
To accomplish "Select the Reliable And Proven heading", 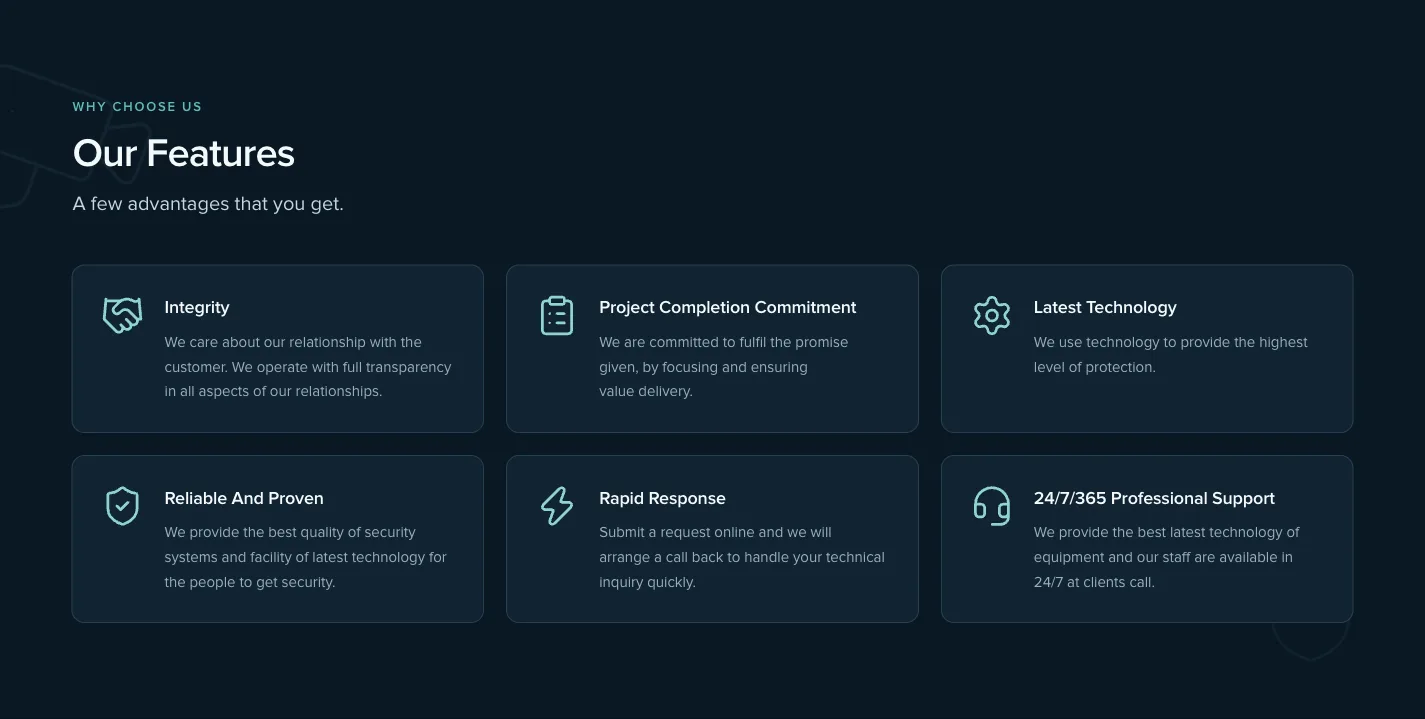I will pyautogui.click(x=244, y=498).
